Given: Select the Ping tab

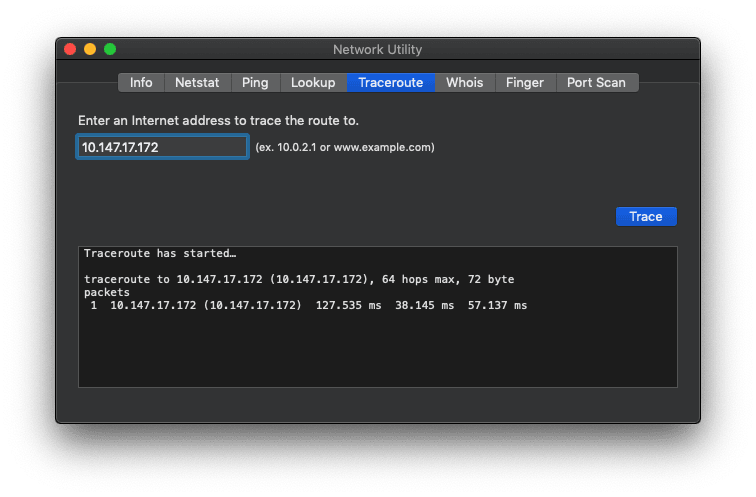Looking at the screenshot, I should click(x=255, y=82).
